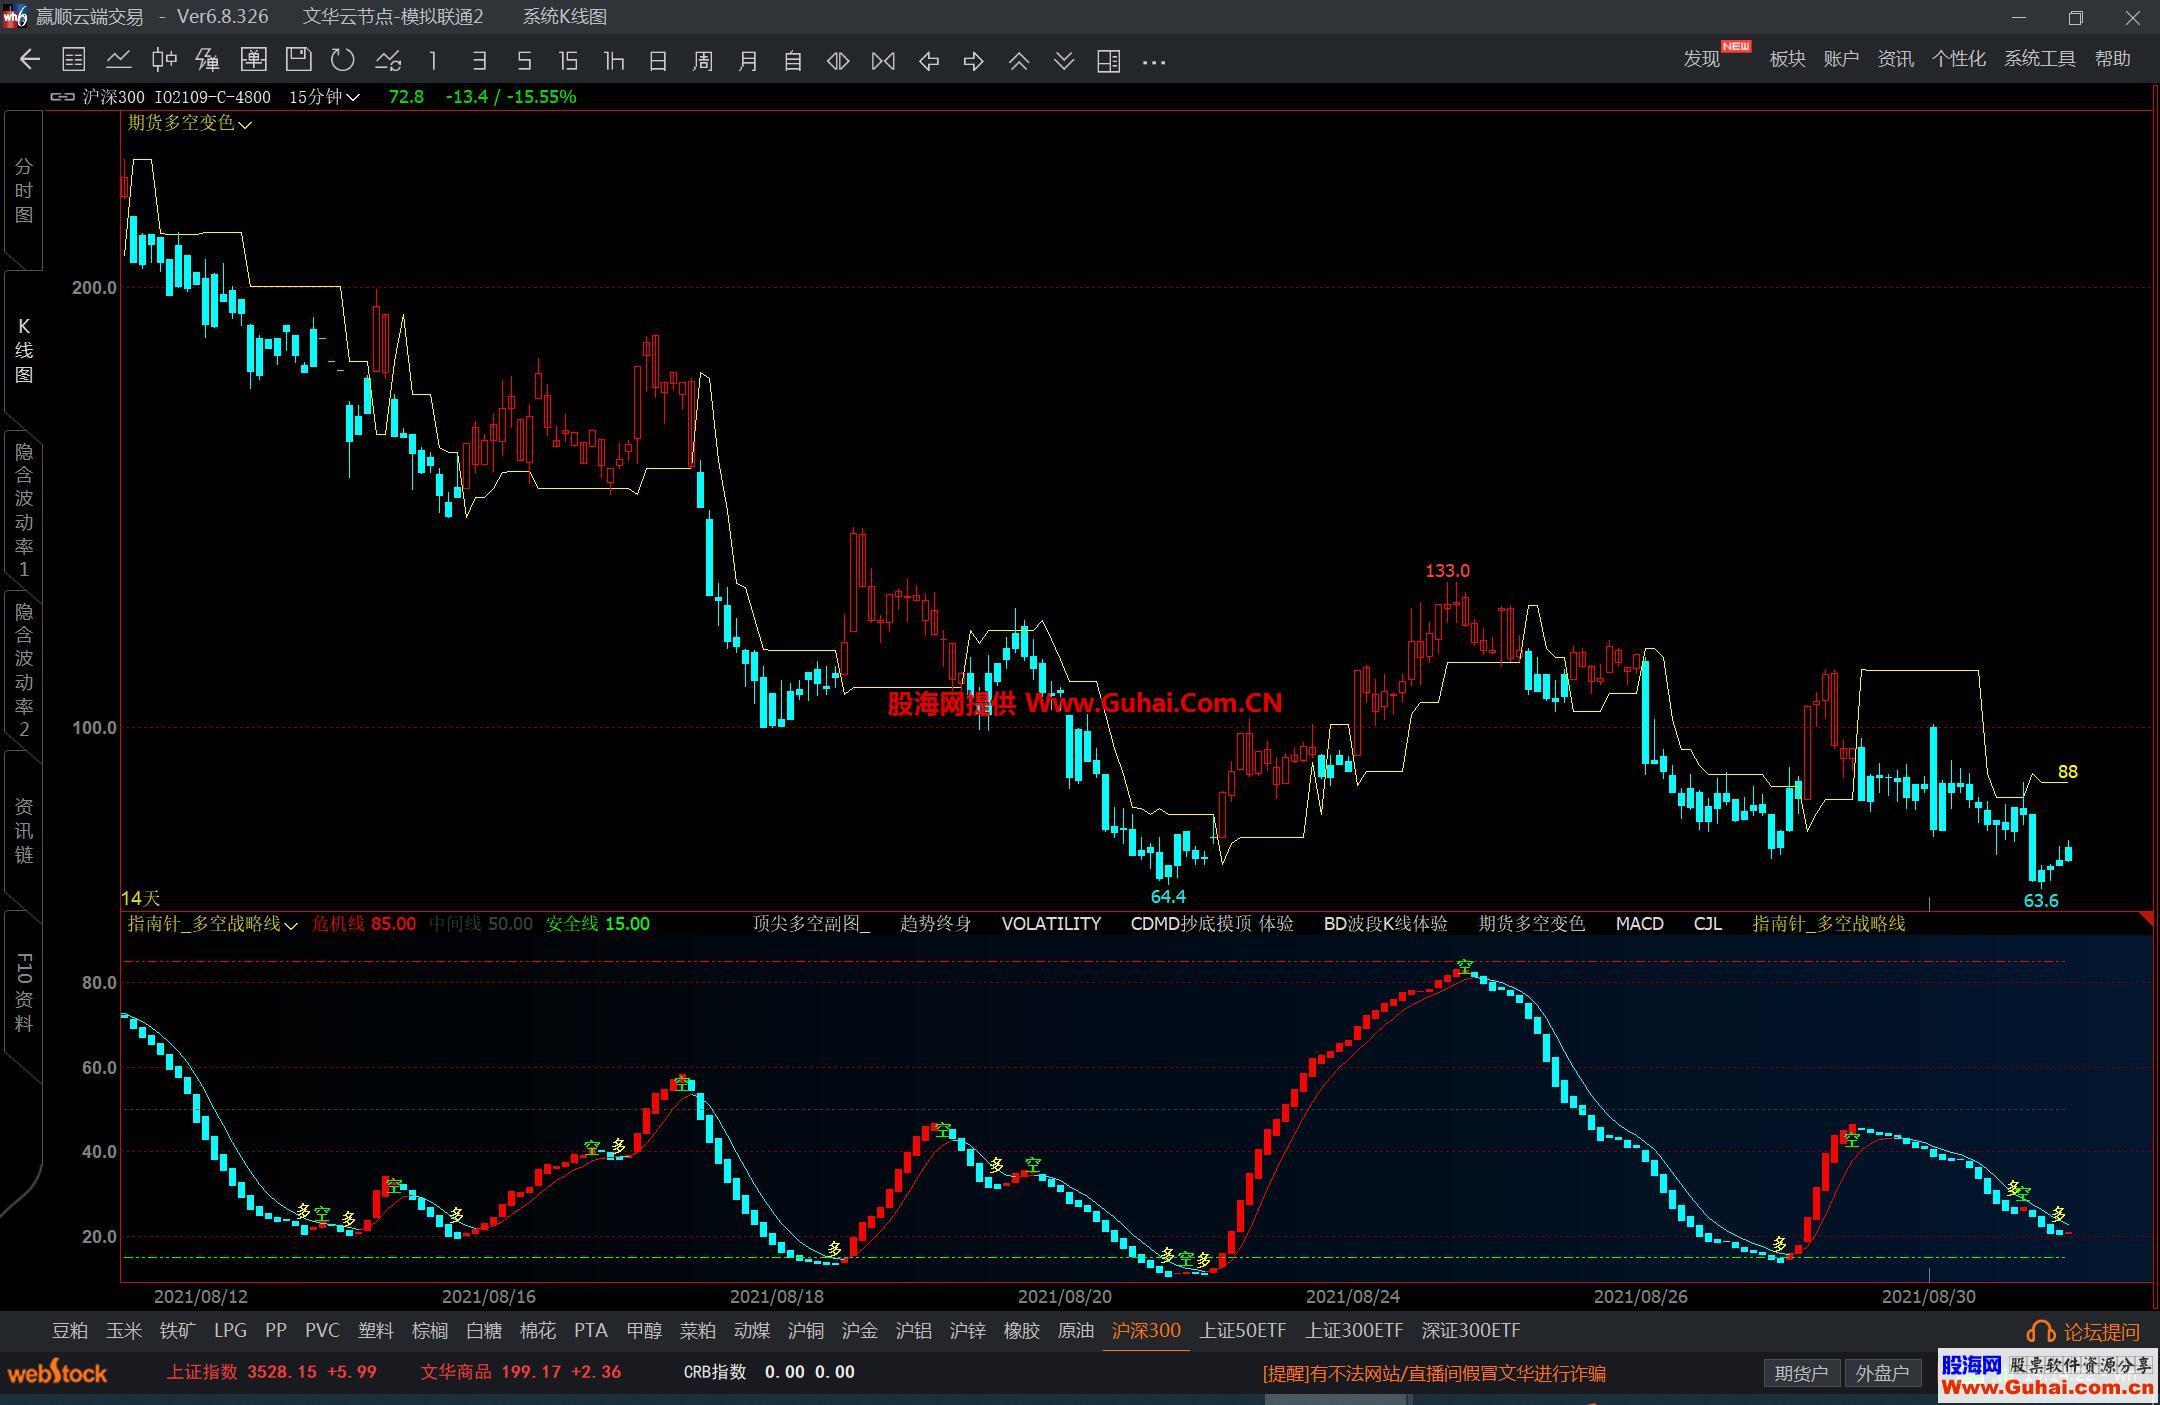Click the headset forum question icon
The width and height of the screenshot is (2160, 1405).
pyautogui.click(x=2039, y=1332)
